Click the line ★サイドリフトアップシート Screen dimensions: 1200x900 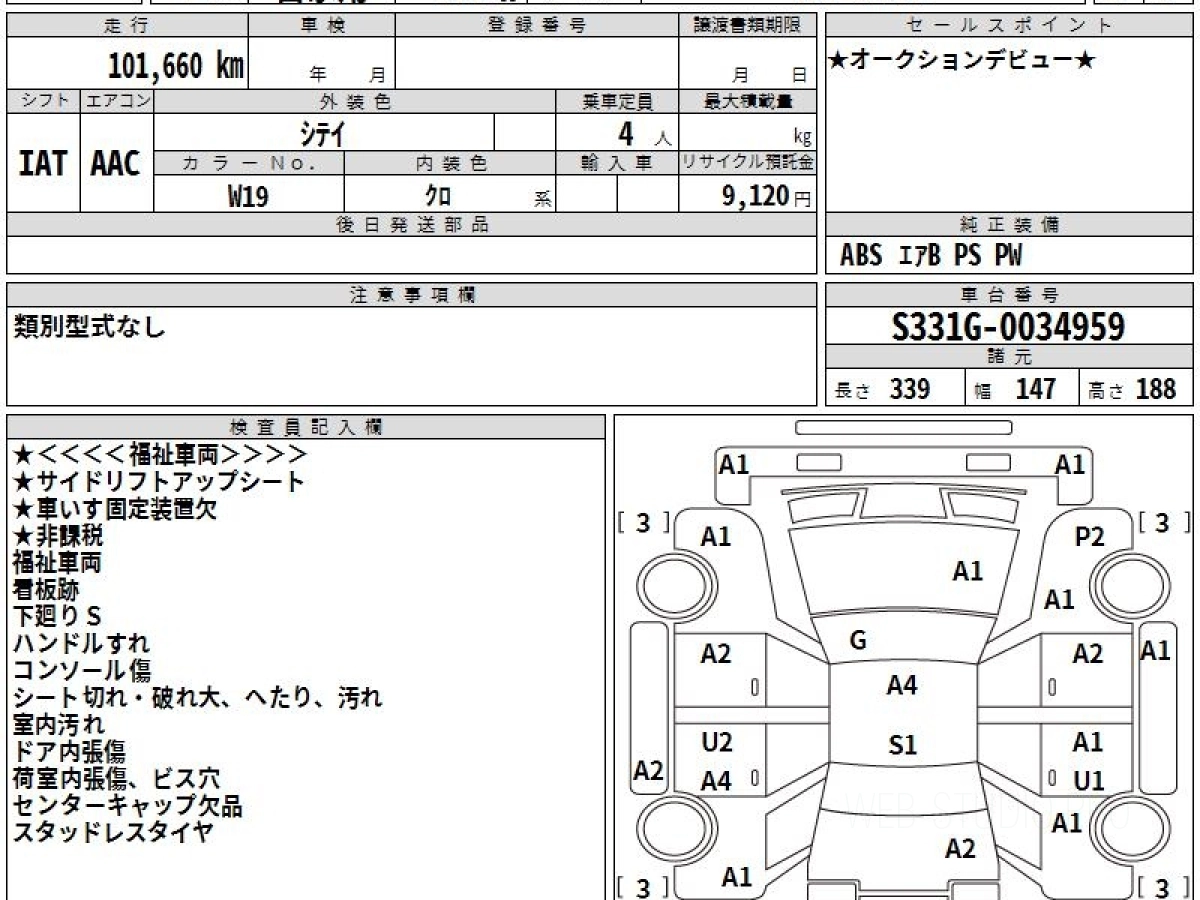coord(159,481)
